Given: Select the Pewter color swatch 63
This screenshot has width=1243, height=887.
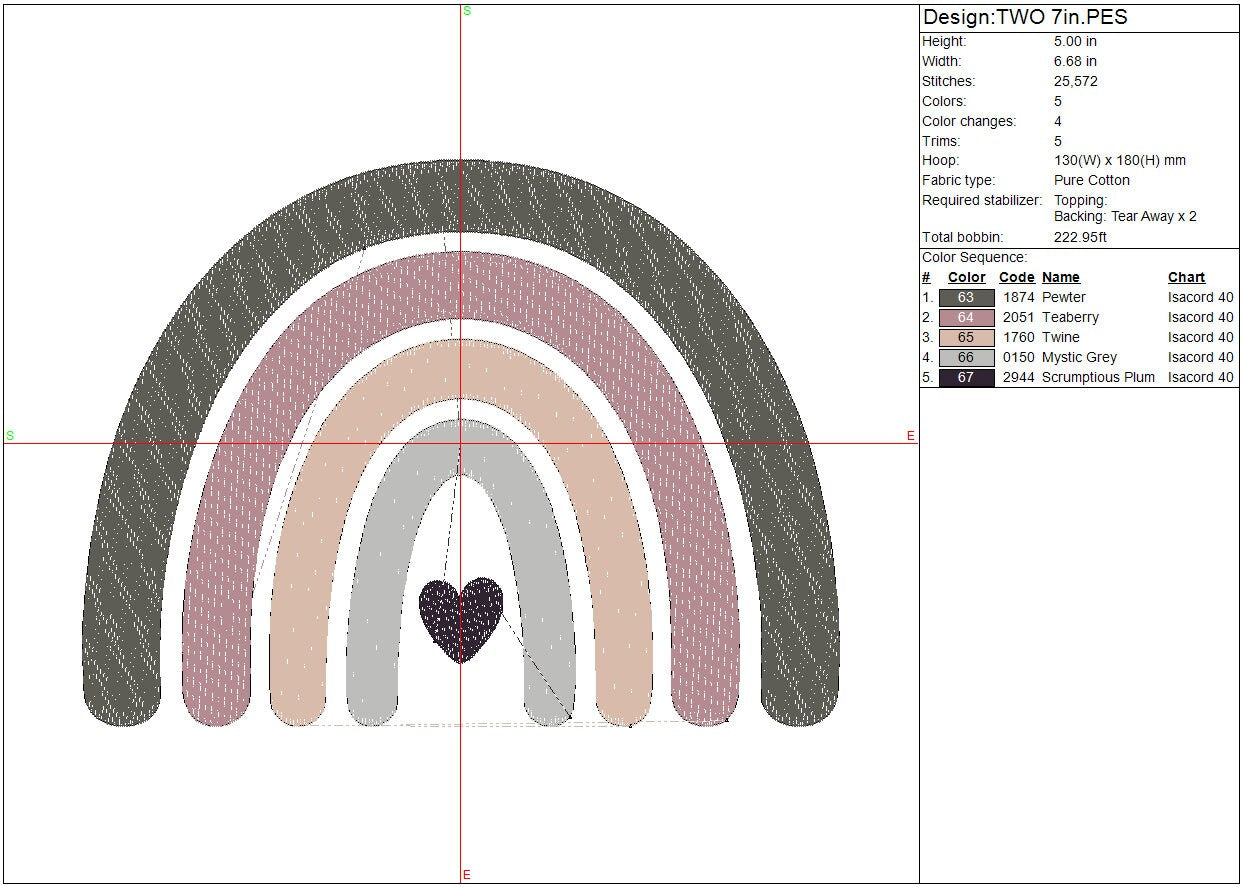Looking at the screenshot, I should [x=966, y=297].
